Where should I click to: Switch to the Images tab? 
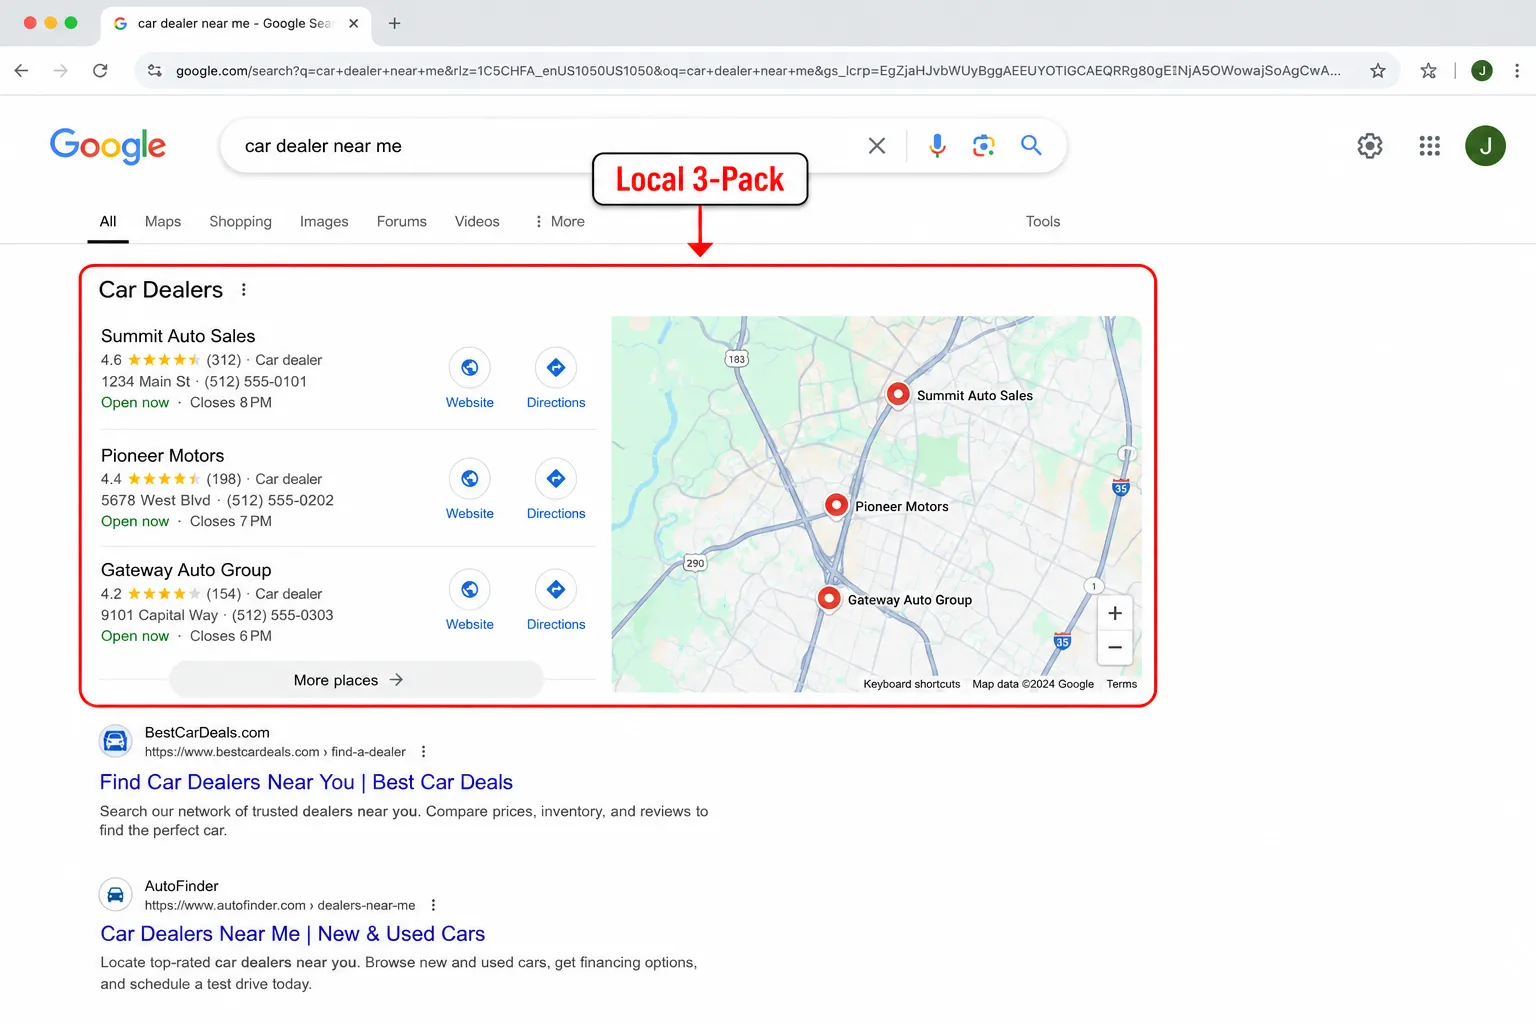pos(324,222)
